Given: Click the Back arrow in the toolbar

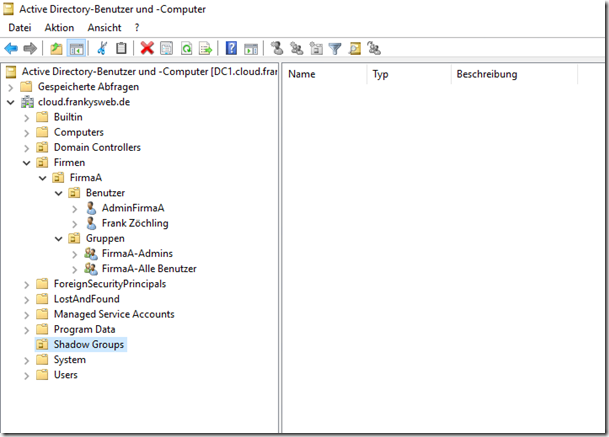Looking at the screenshot, I should click(x=11, y=48).
